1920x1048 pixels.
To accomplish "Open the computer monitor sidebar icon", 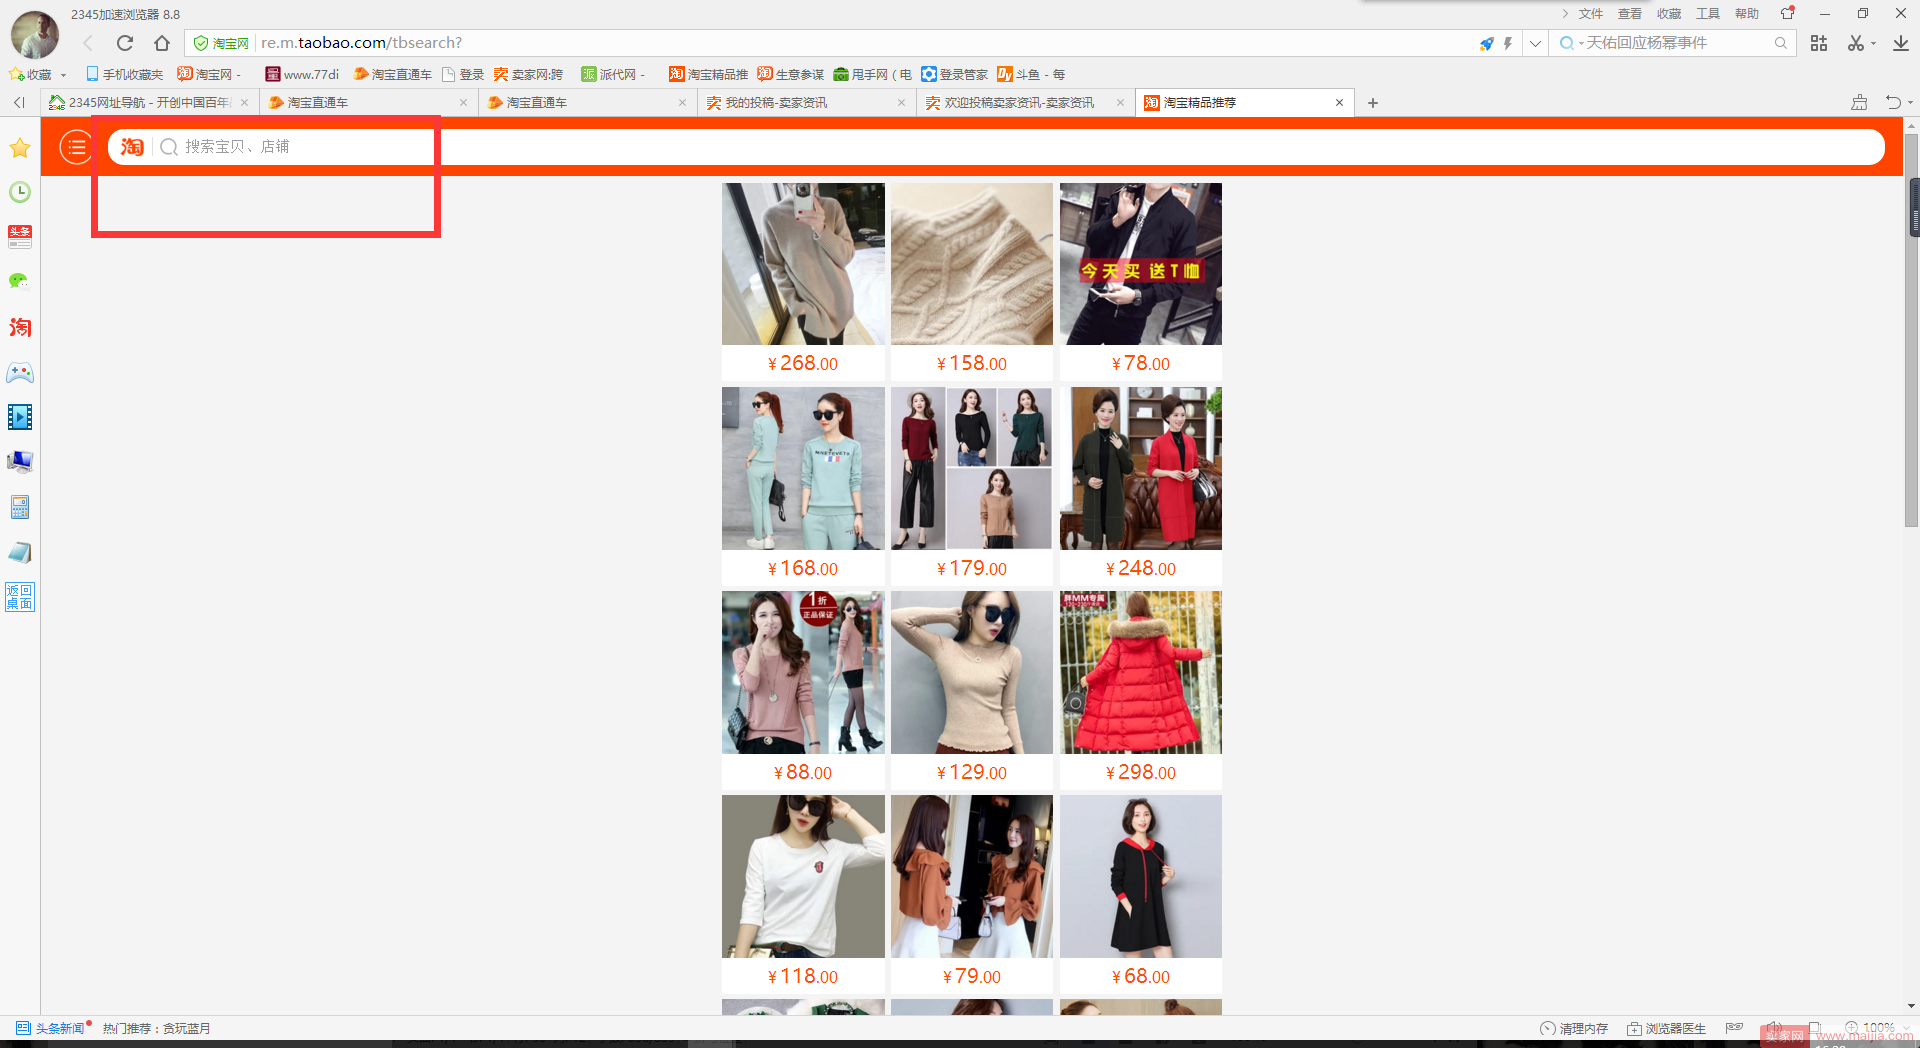I will (x=20, y=462).
